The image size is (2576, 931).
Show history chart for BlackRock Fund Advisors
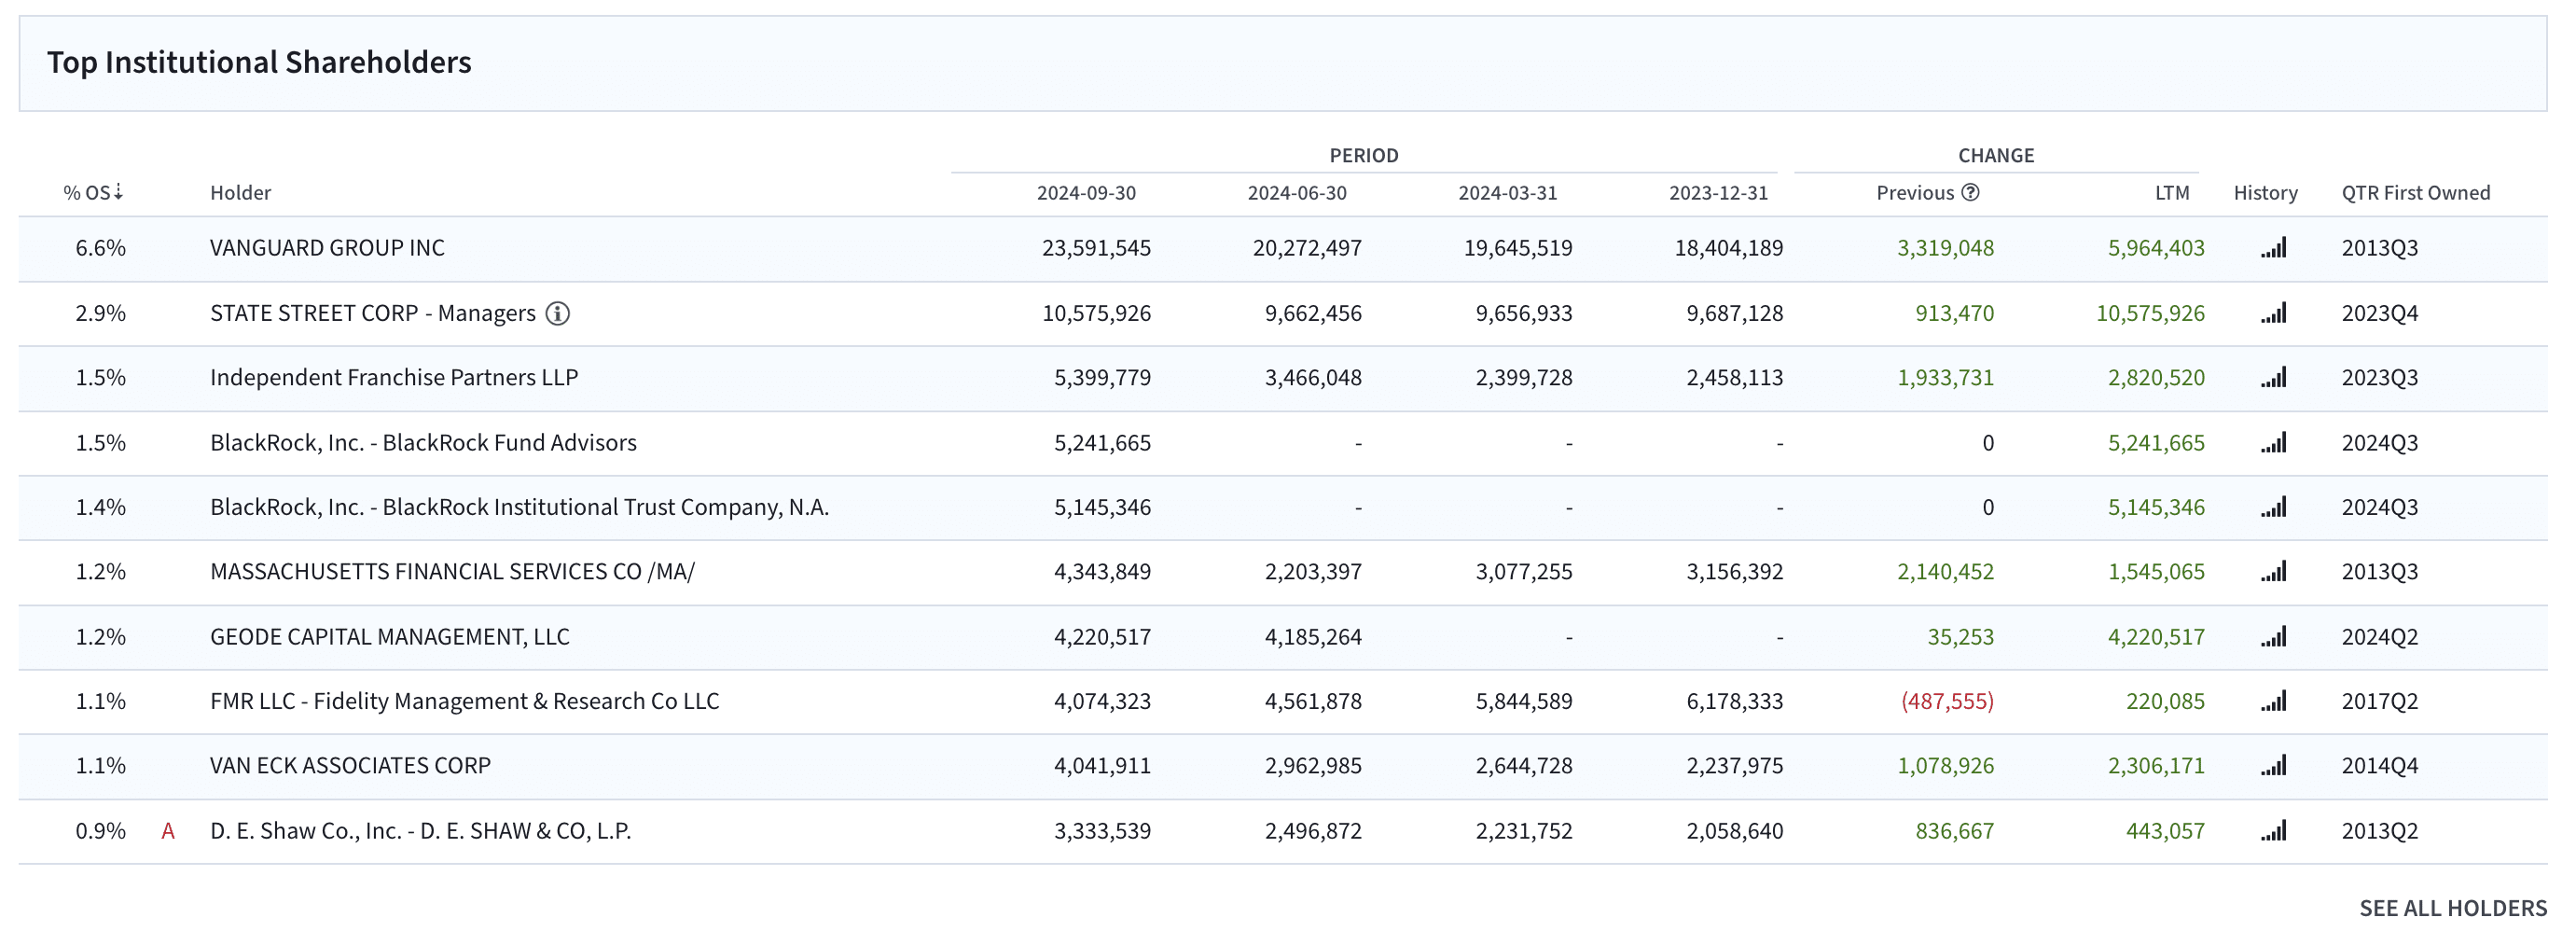click(x=2273, y=442)
